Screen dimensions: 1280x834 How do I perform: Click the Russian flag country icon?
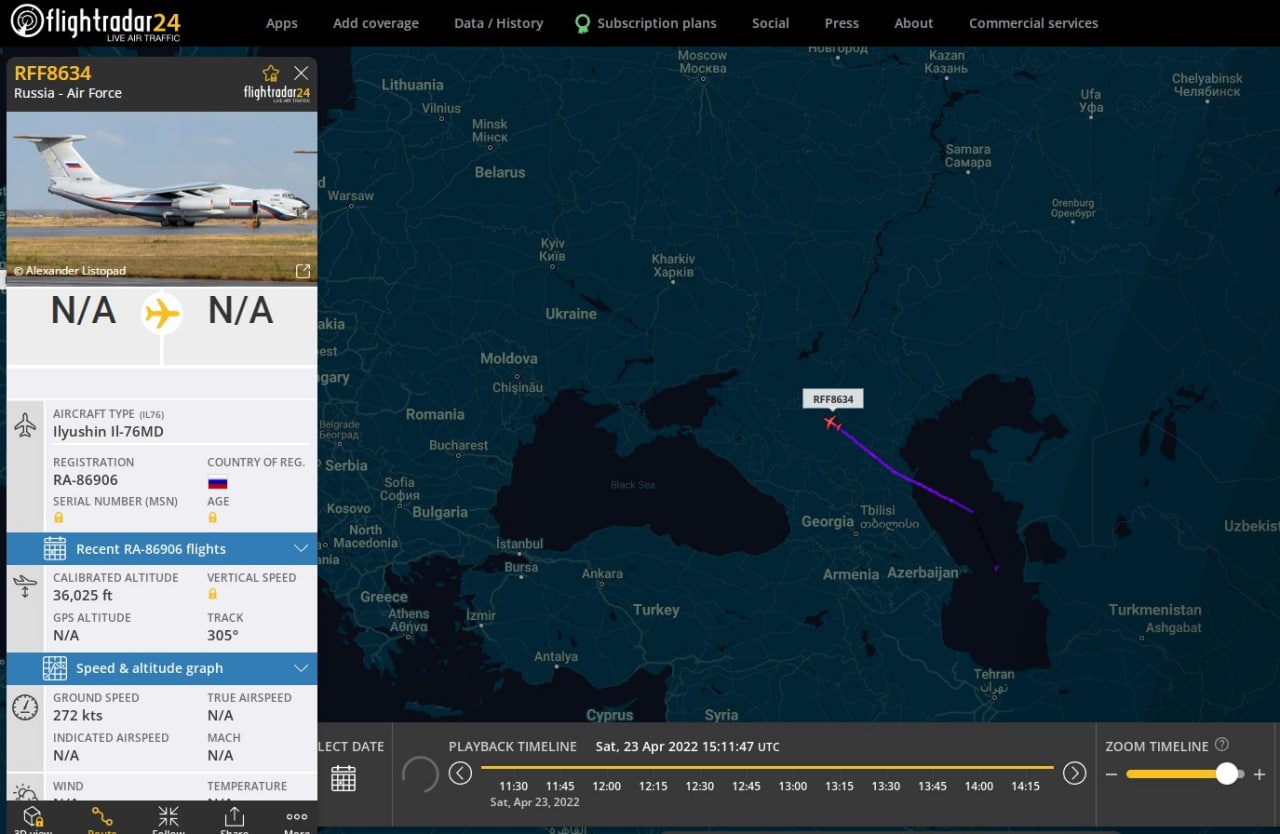[x=217, y=482]
